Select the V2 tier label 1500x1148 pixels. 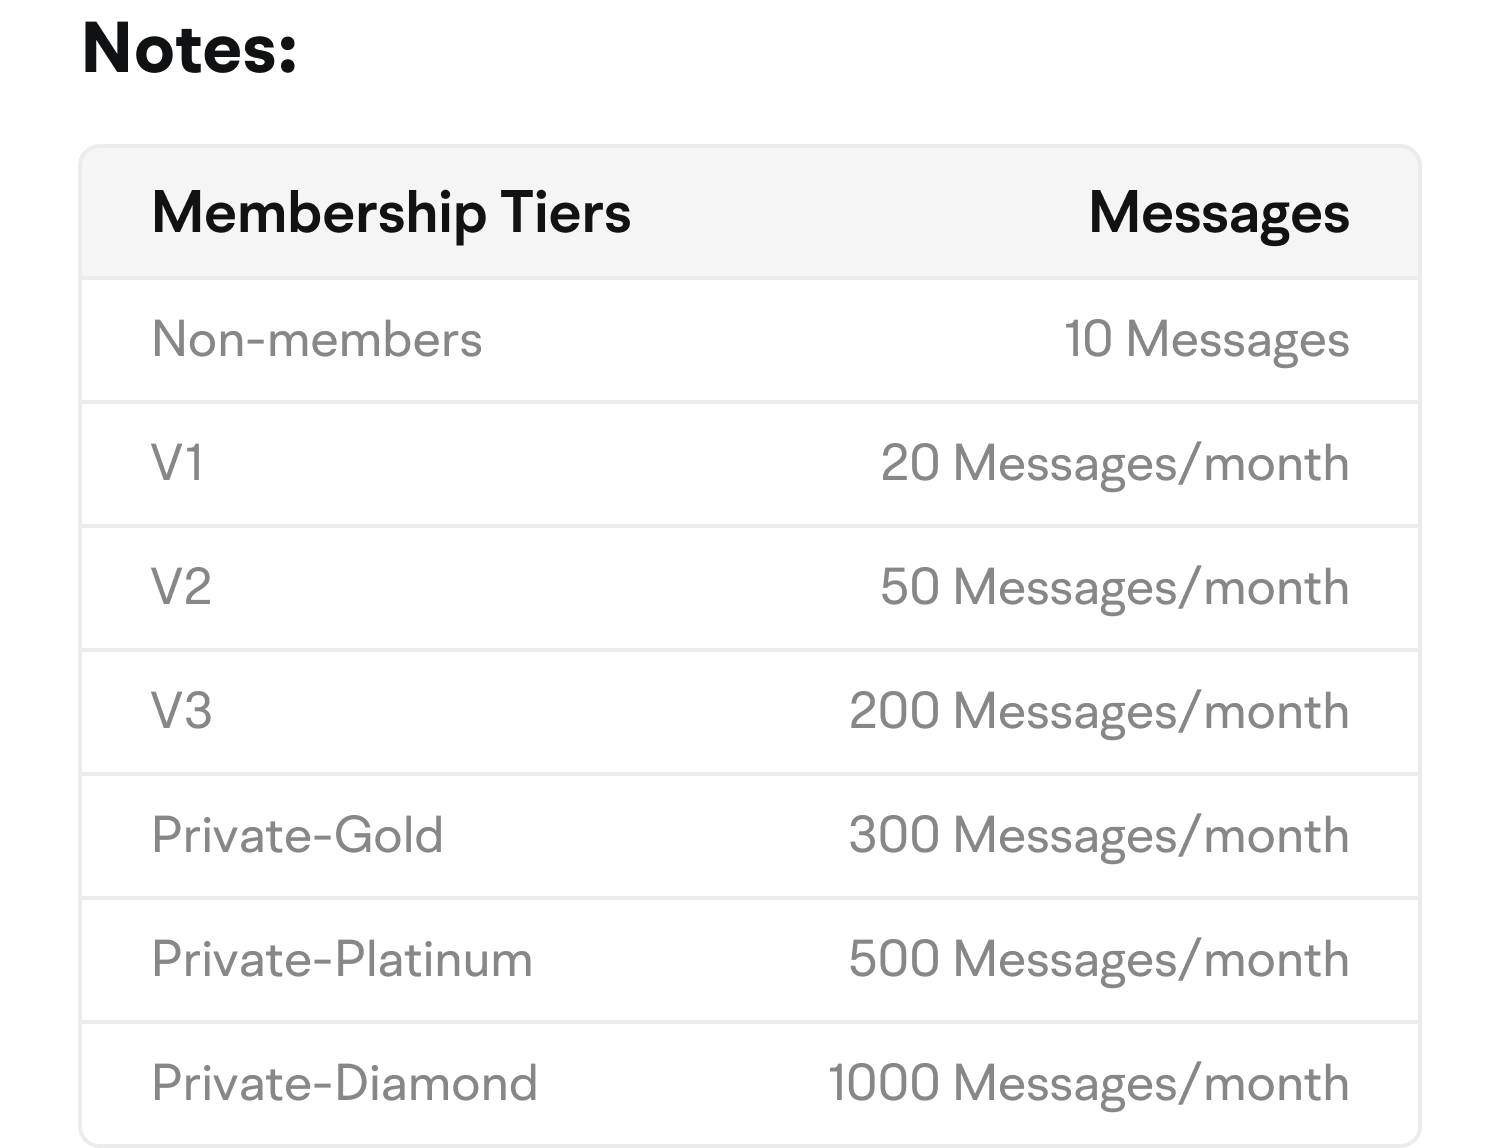[182, 587]
